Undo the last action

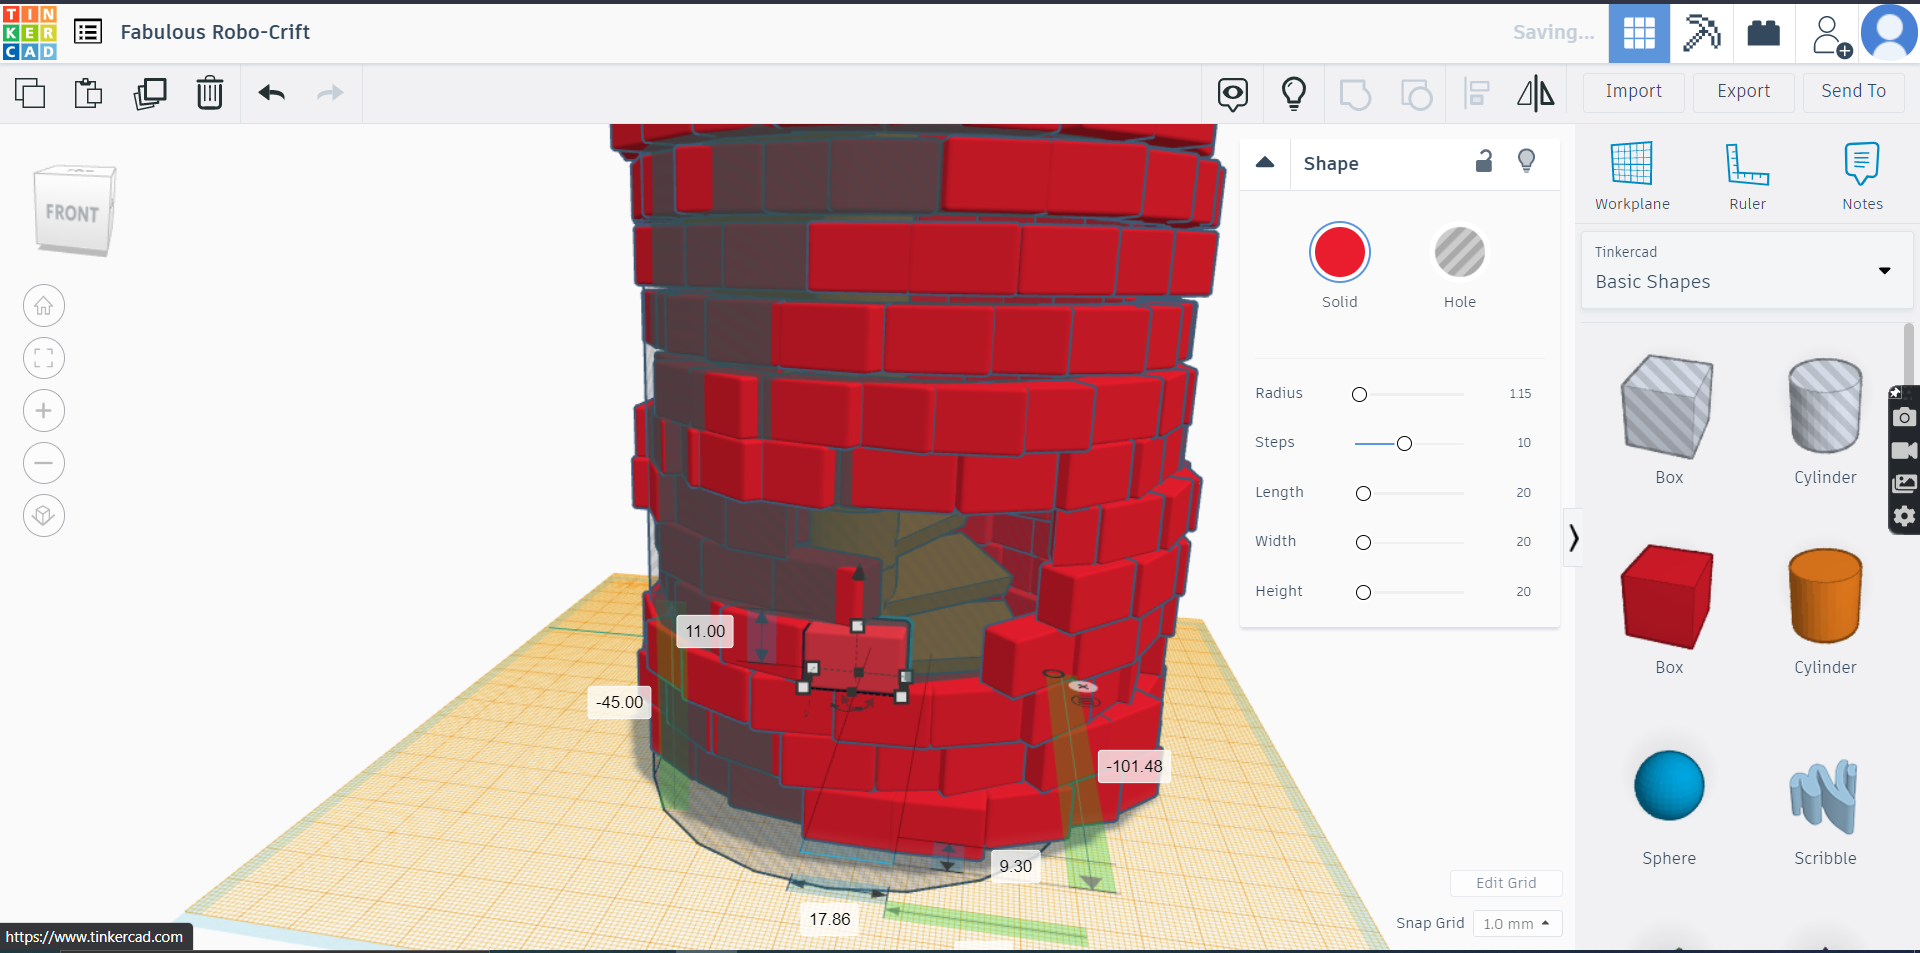click(270, 93)
